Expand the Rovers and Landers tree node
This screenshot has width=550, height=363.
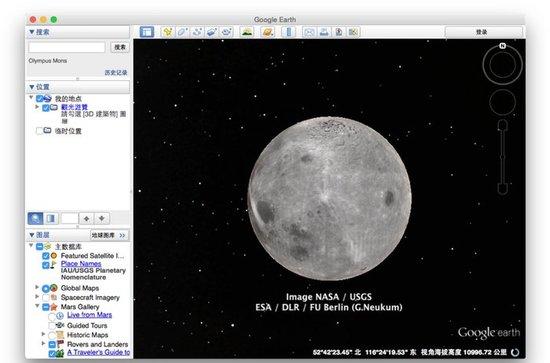[43, 343]
